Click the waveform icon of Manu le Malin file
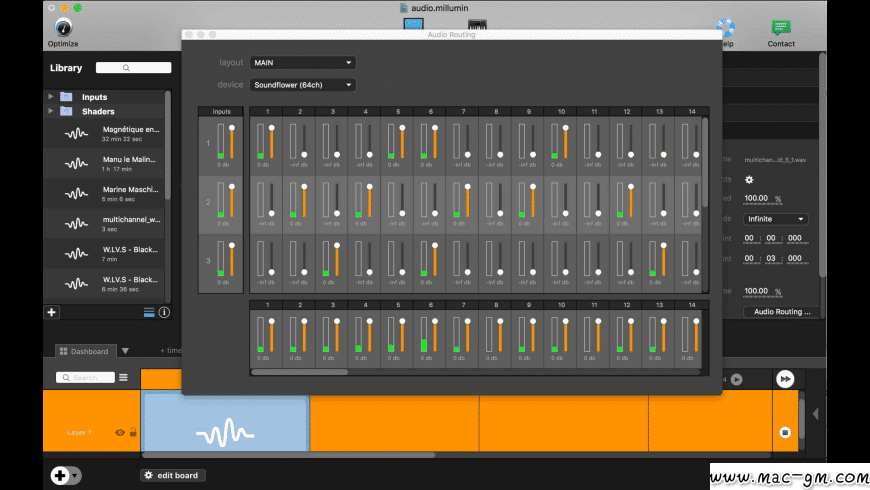The width and height of the screenshot is (870, 490). [x=77, y=164]
